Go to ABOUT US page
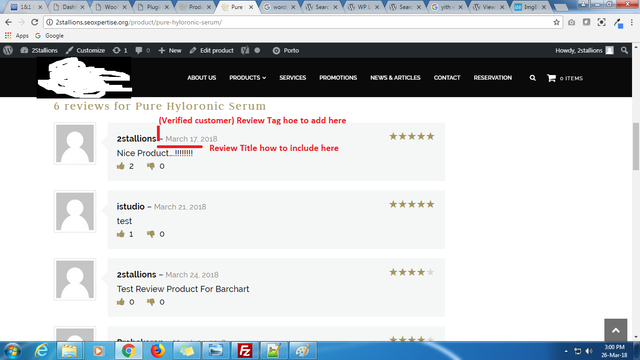Viewport: 640px width, 360px height. click(202, 78)
